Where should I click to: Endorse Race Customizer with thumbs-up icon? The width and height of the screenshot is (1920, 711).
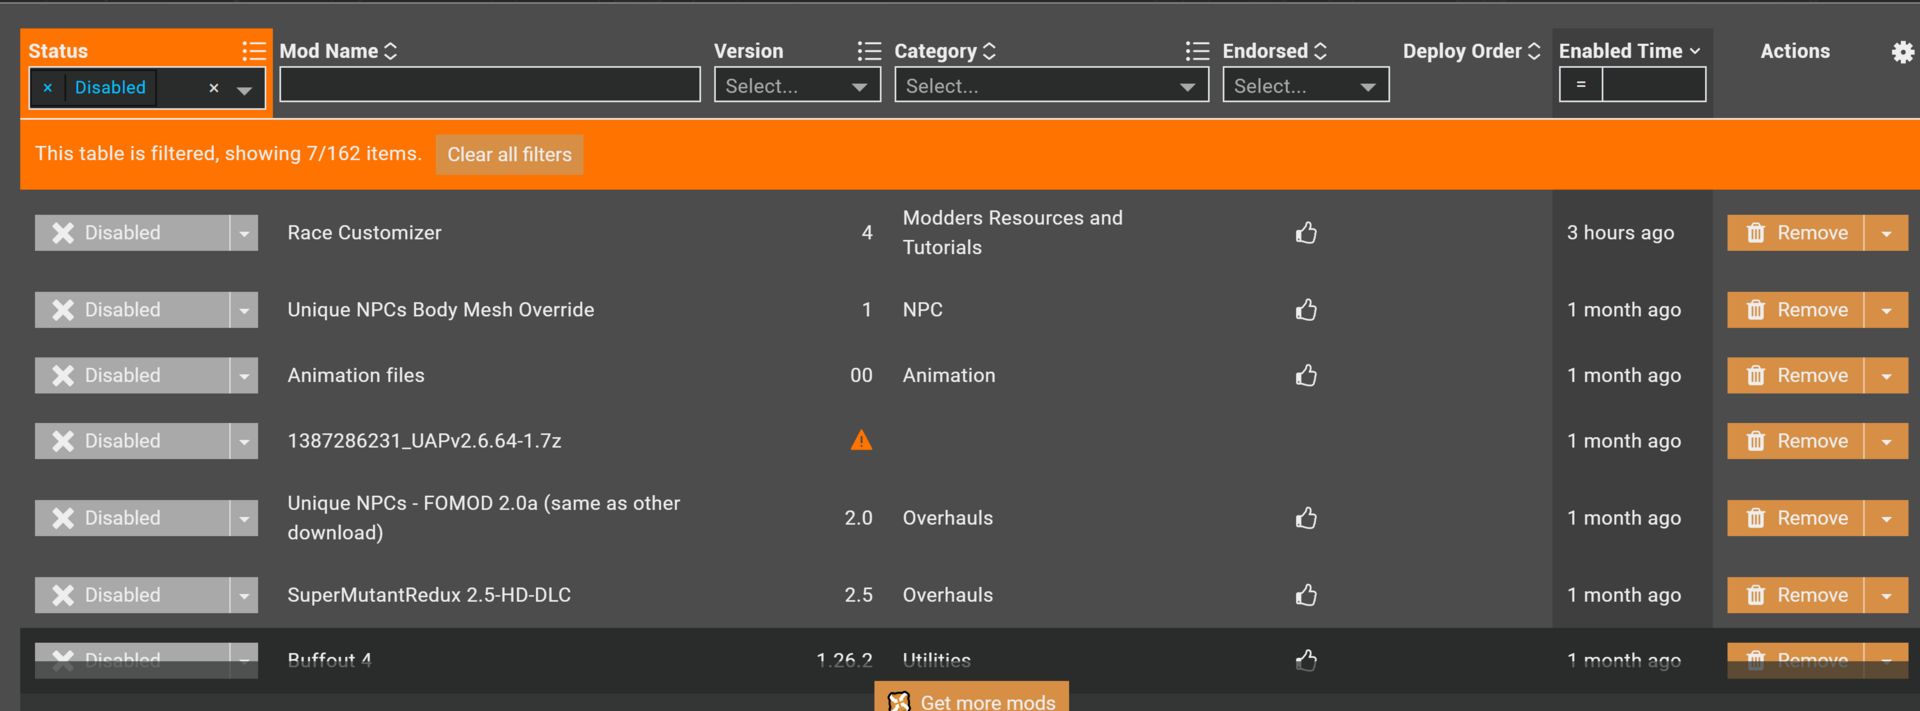coord(1306,233)
